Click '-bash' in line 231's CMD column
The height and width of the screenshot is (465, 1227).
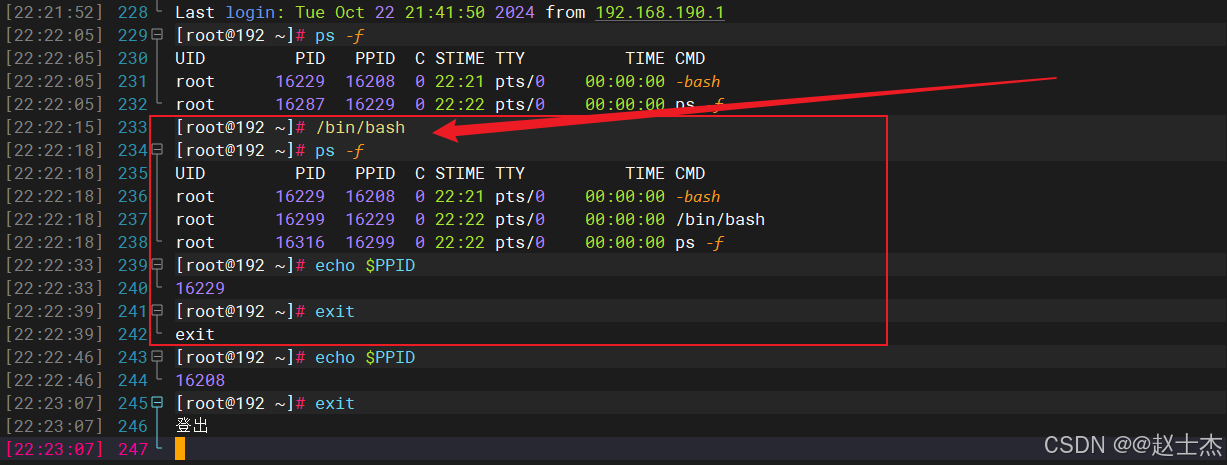(x=698, y=82)
